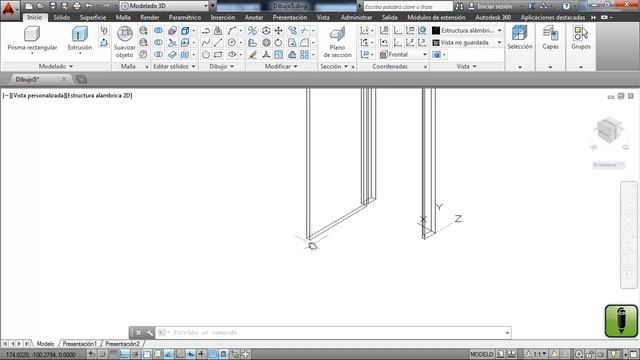
Task: Toggle infer constraints in the status bar
Action: coord(91,354)
